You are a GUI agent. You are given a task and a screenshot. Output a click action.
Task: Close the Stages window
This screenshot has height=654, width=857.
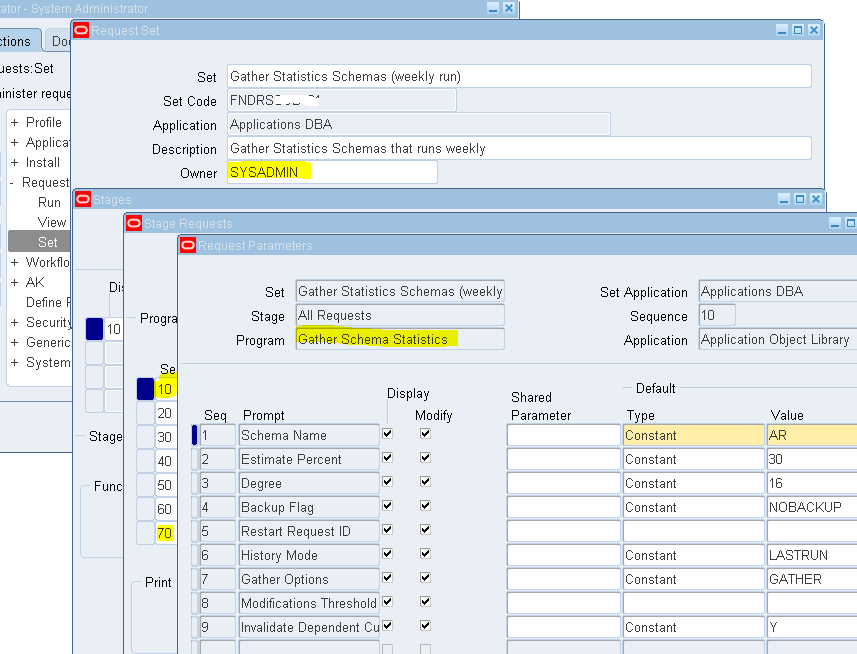(x=815, y=199)
